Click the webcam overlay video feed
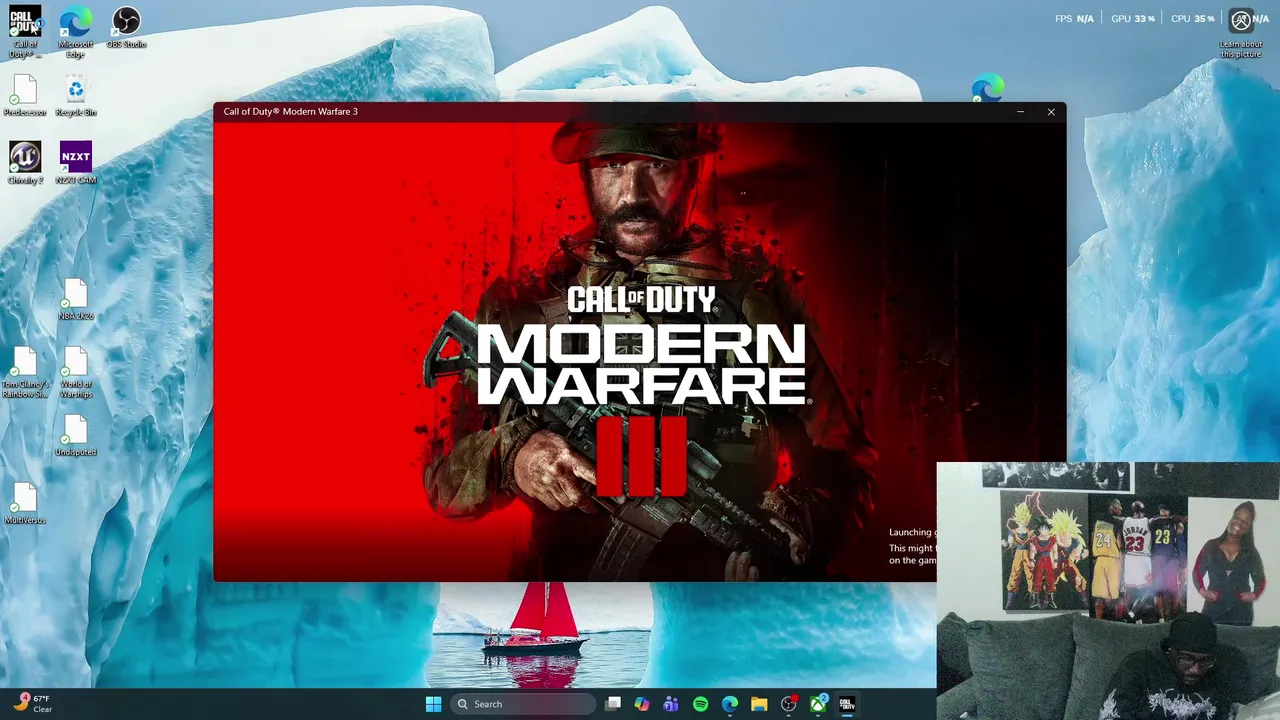The width and height of the screenshot is (1280, 720). pyautogui.click(x=1108, y=590)
